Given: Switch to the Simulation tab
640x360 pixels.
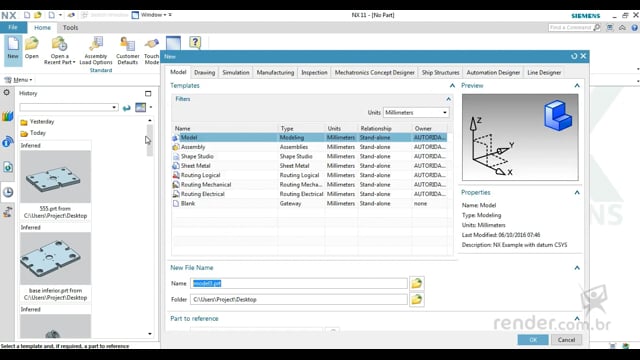Looking at the screenshot, I should 236,72.
